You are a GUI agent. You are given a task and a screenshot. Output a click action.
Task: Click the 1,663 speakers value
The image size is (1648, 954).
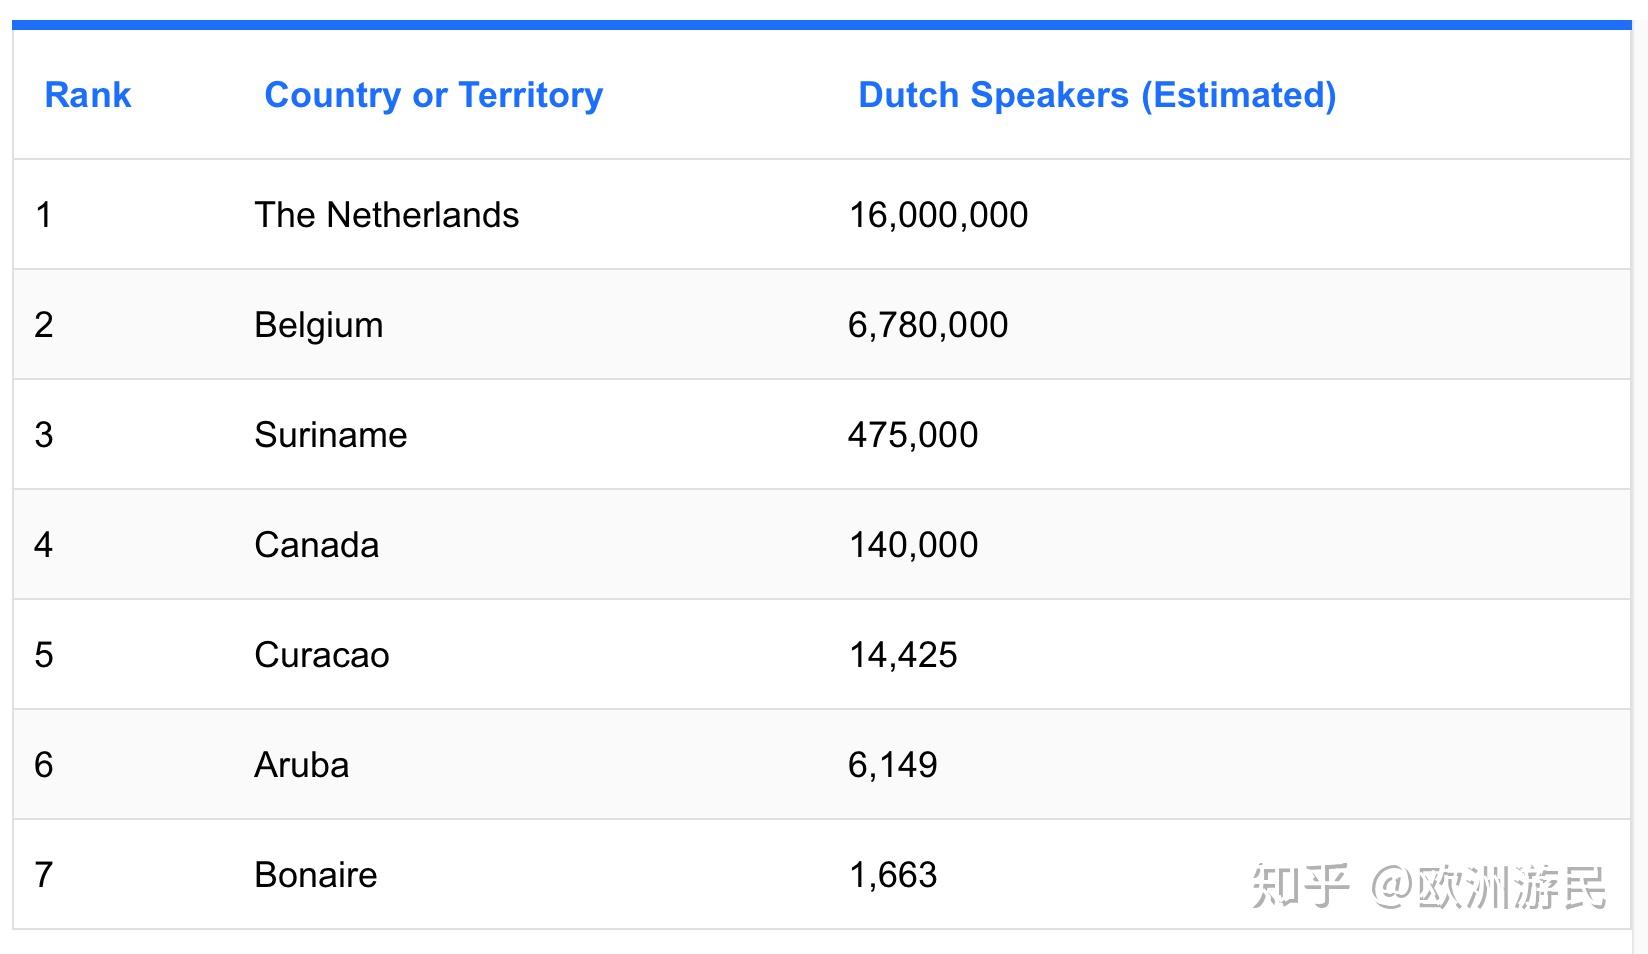point(893,875)
